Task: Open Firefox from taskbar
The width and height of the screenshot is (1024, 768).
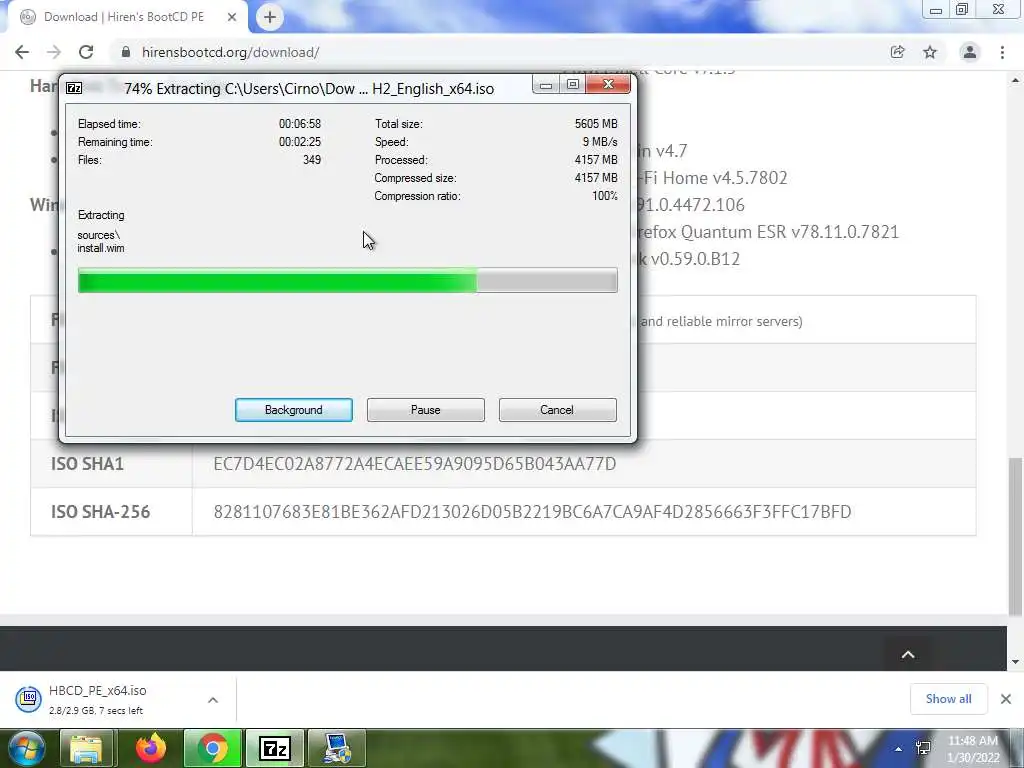Action: (x=151, y=748)
